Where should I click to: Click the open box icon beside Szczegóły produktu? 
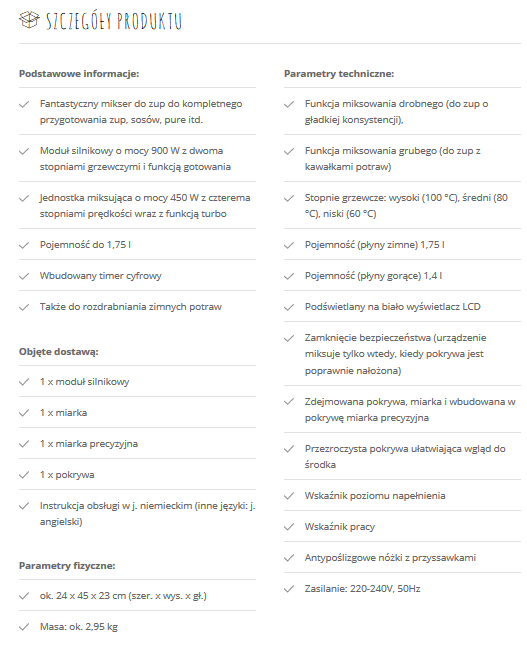(x=29, y=20)
